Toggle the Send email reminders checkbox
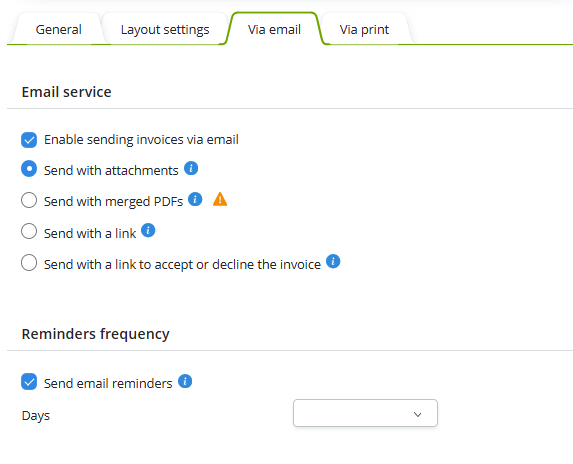This screenshot has width=573, height=464. (x=29, y=382)
